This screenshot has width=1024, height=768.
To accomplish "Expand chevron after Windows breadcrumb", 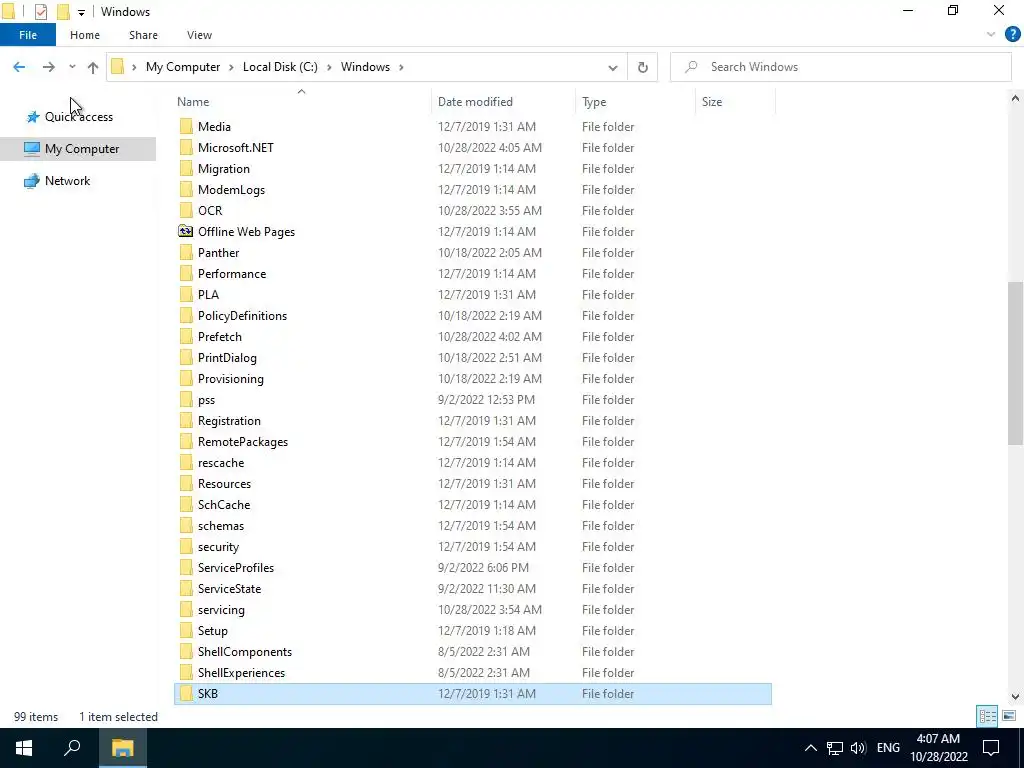I will tap(401, 67).
